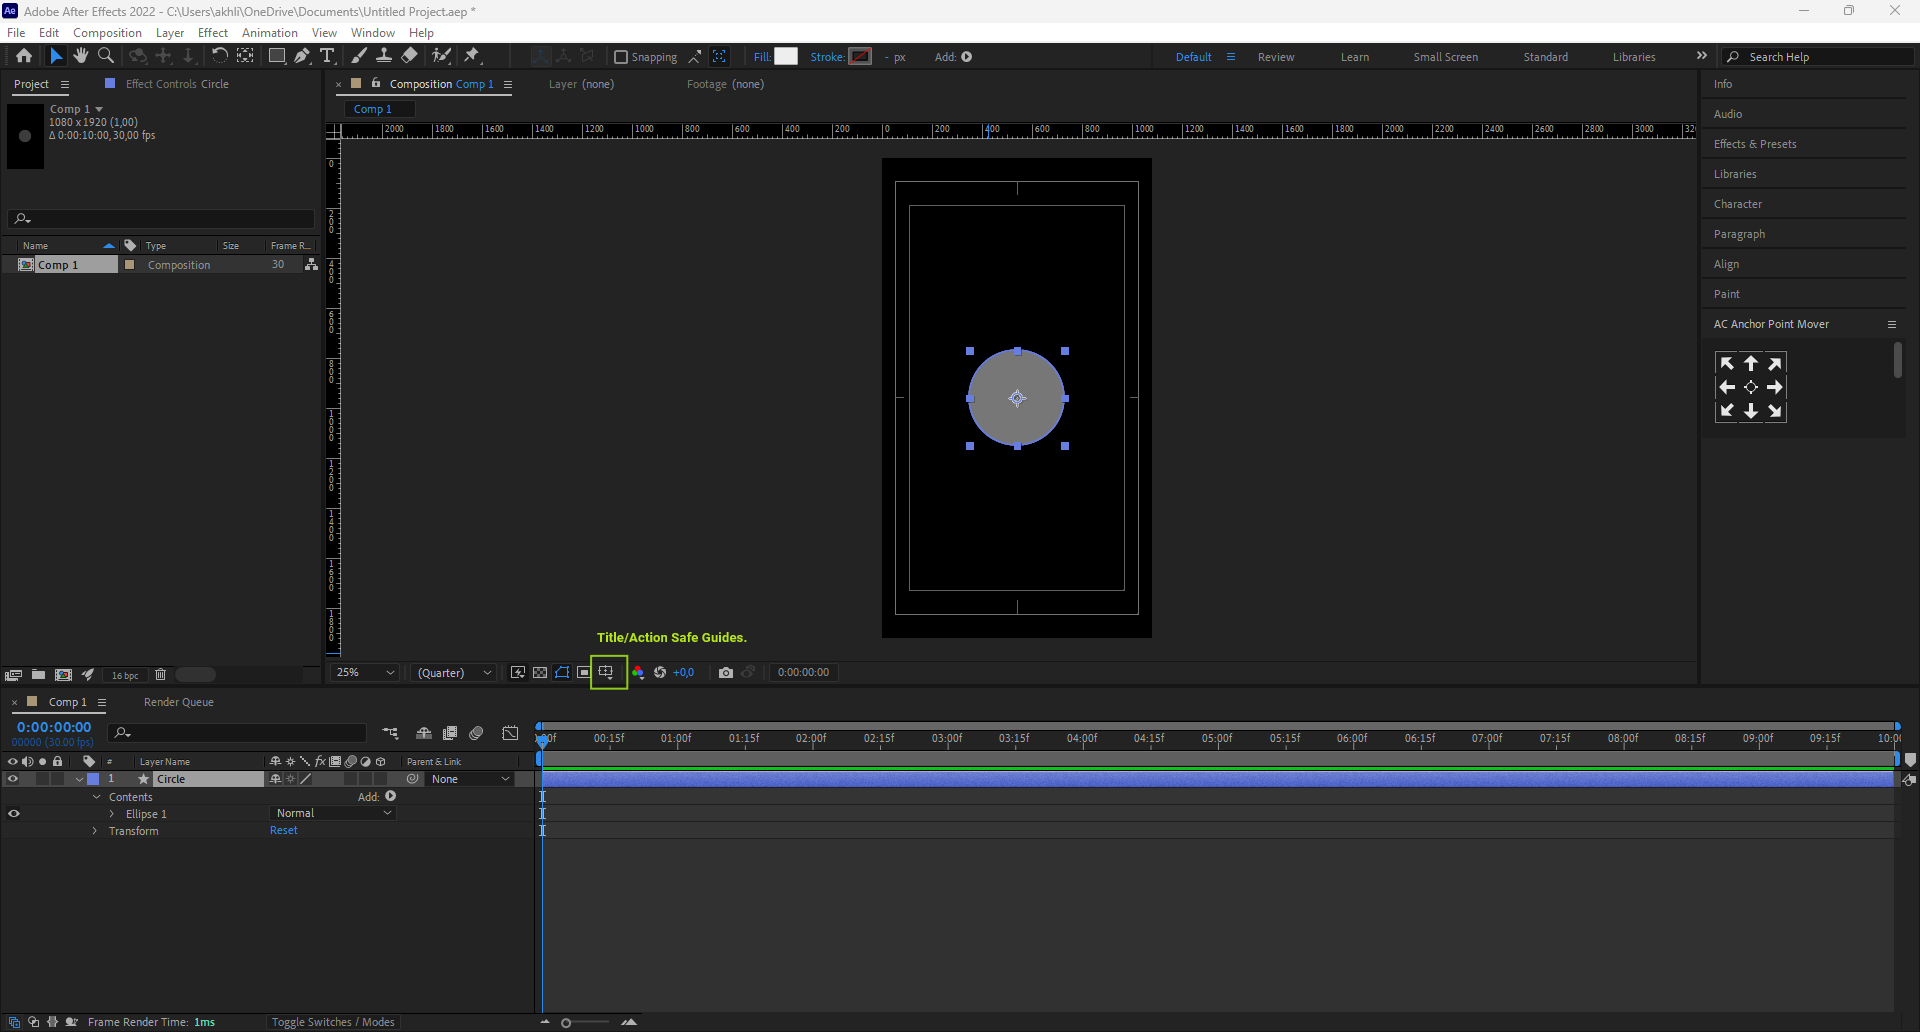
Task: Open the Normal blend mode dropdown
Action: 333,814
